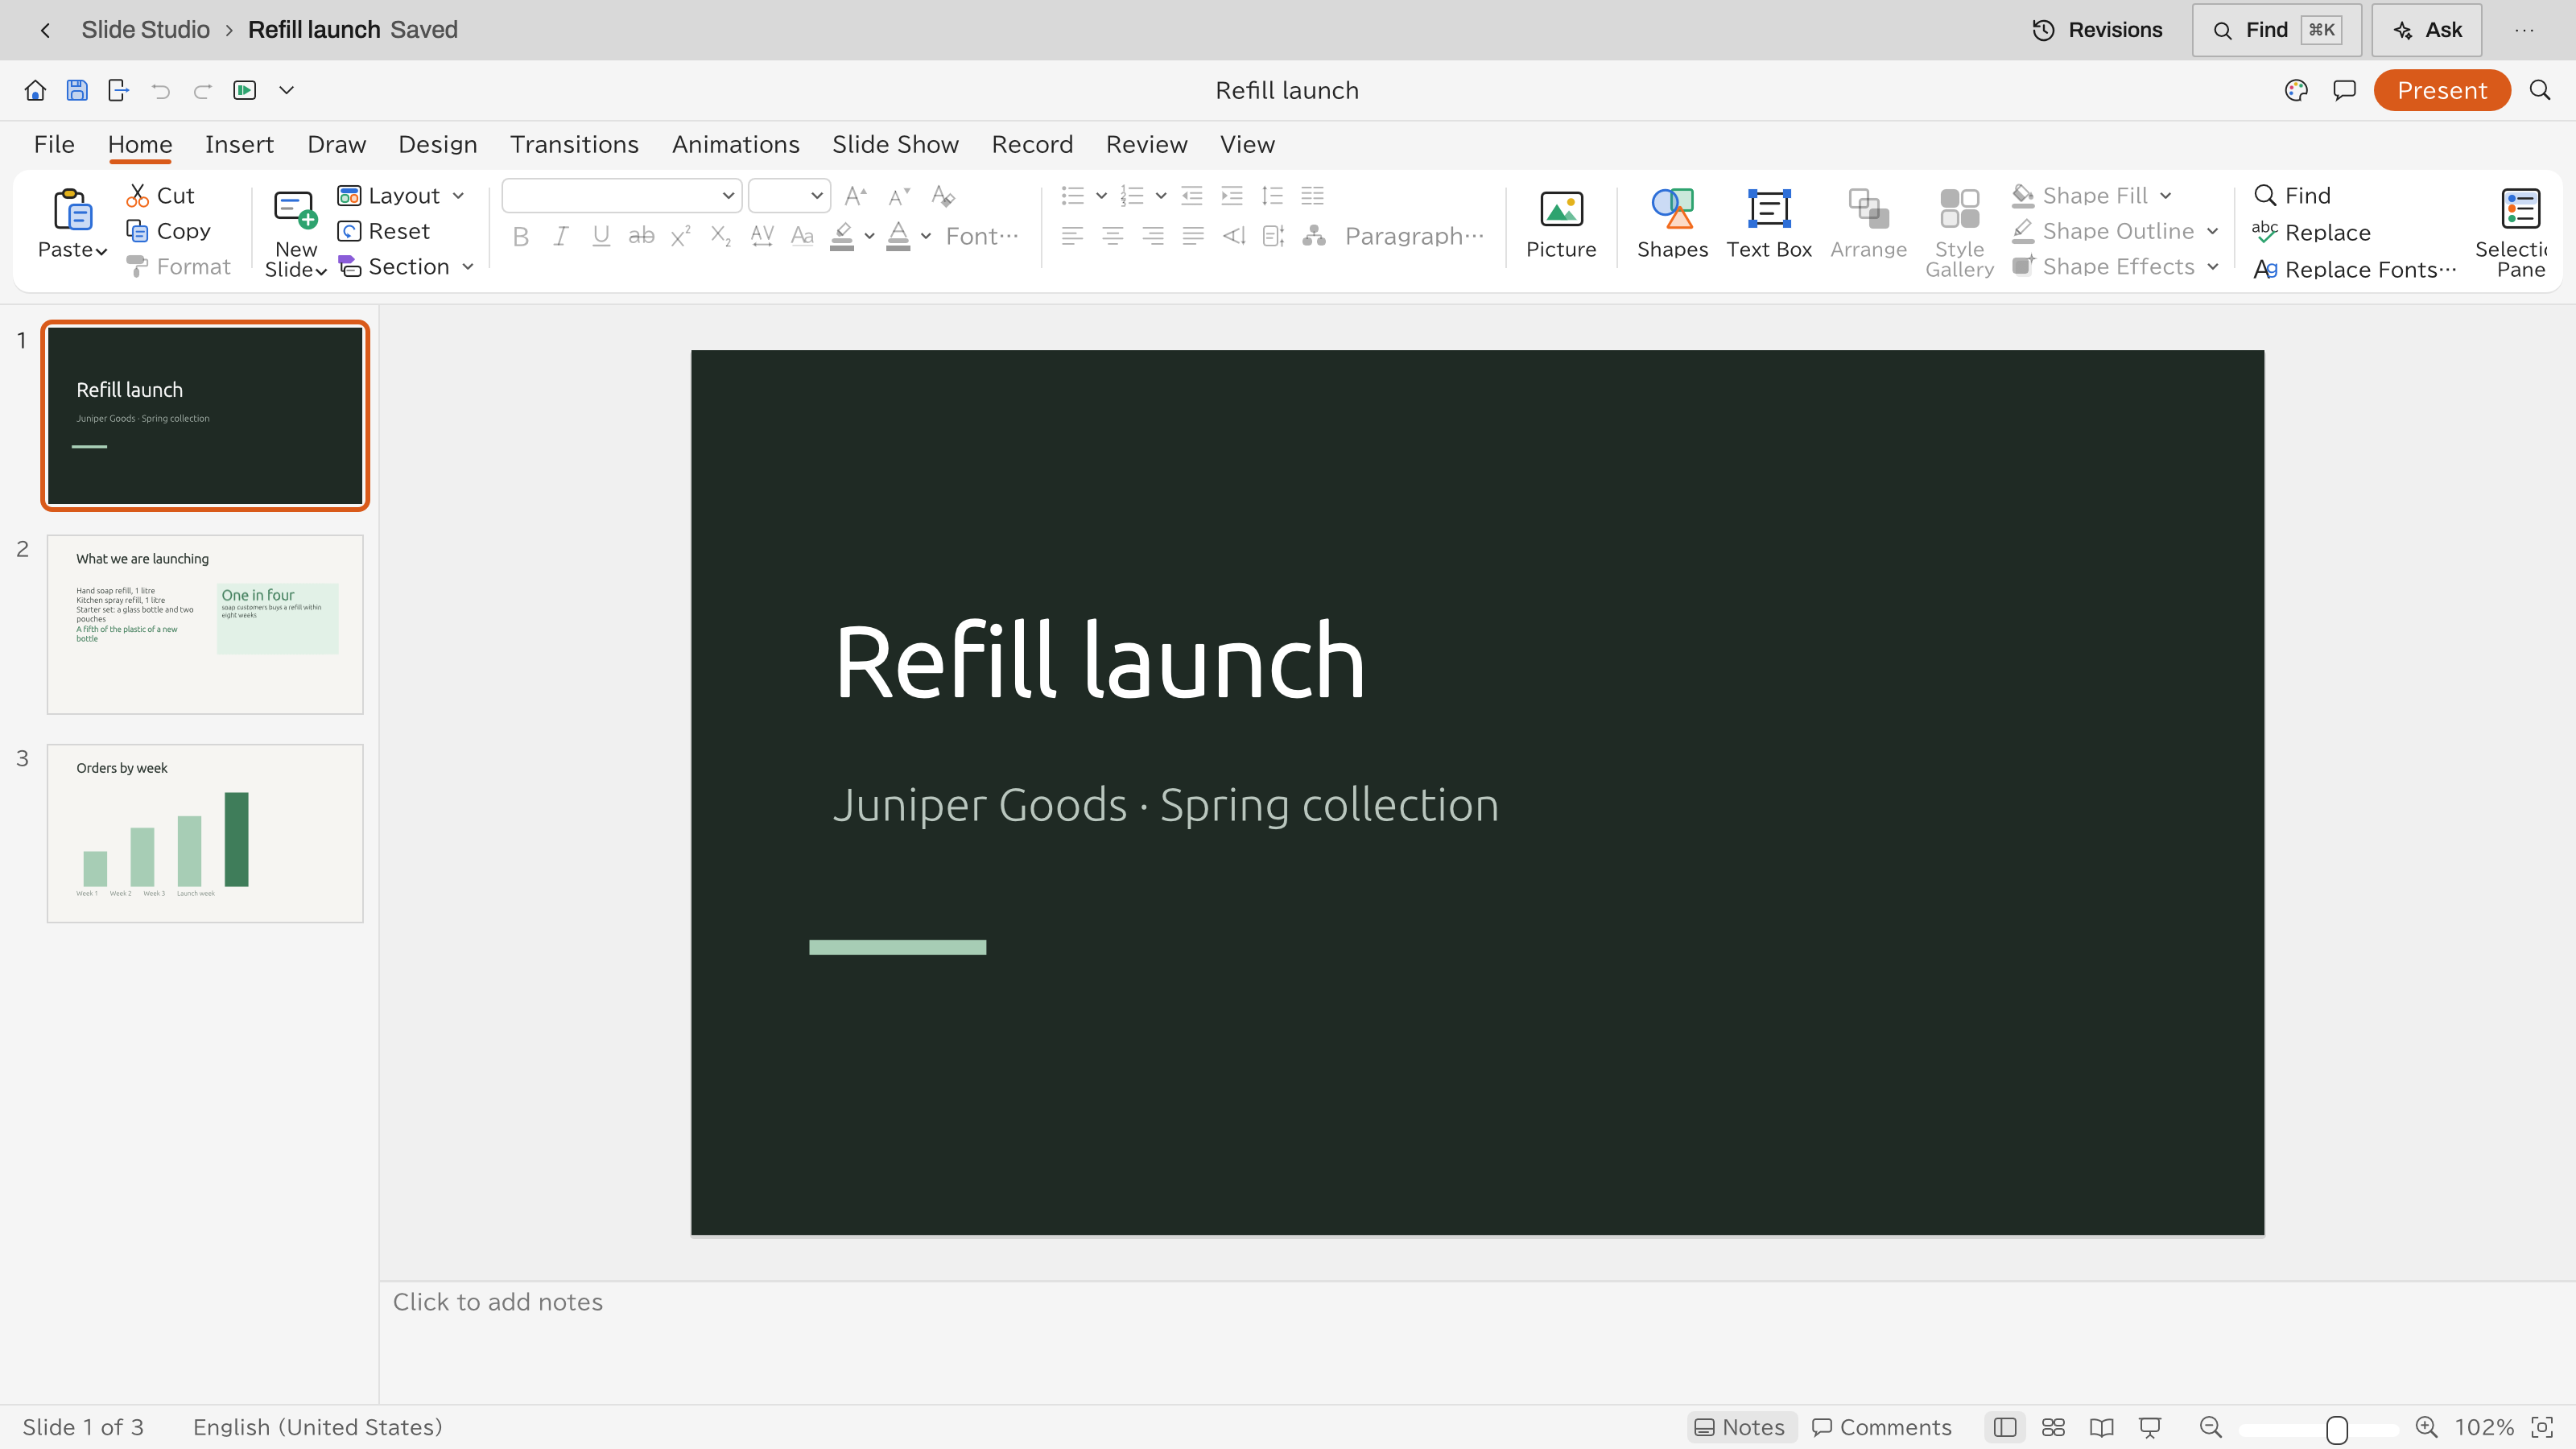Switch to Reading view book icon

pyautogui.click(x=2101, y=1427)
